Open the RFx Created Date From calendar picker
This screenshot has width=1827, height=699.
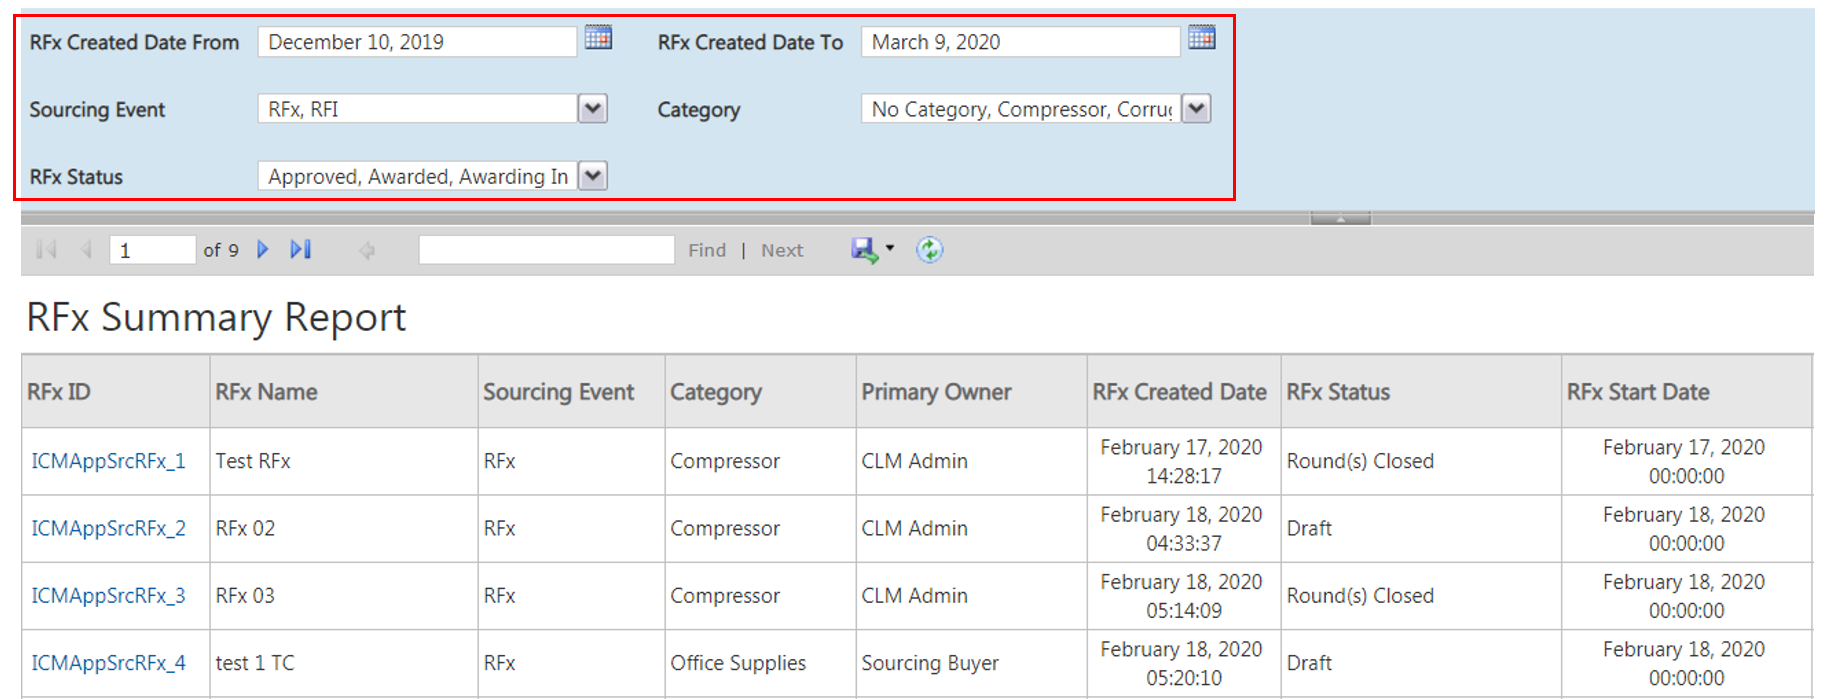pyautogui.click(x=598, y=39)
